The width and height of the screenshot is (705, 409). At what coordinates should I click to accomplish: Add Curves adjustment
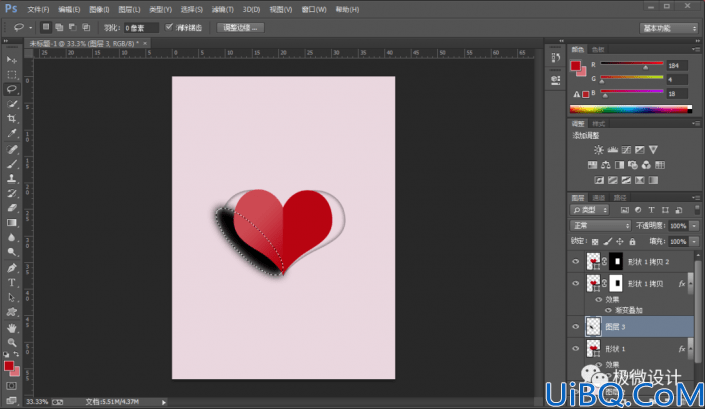[626, 150]
